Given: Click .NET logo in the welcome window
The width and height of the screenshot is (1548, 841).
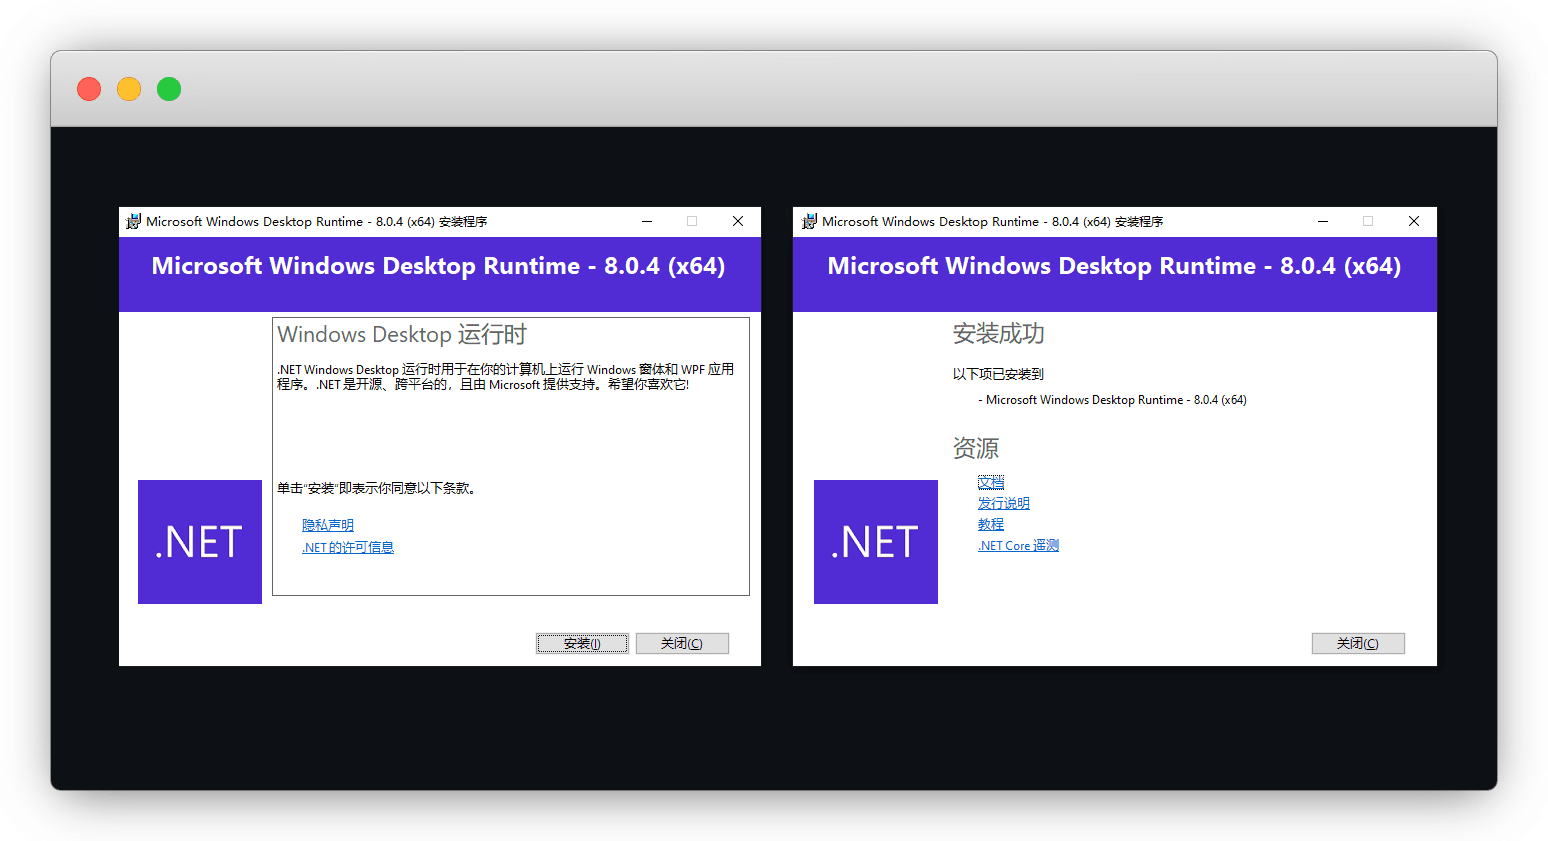Looking at the screenshot, I should [200, 542].
